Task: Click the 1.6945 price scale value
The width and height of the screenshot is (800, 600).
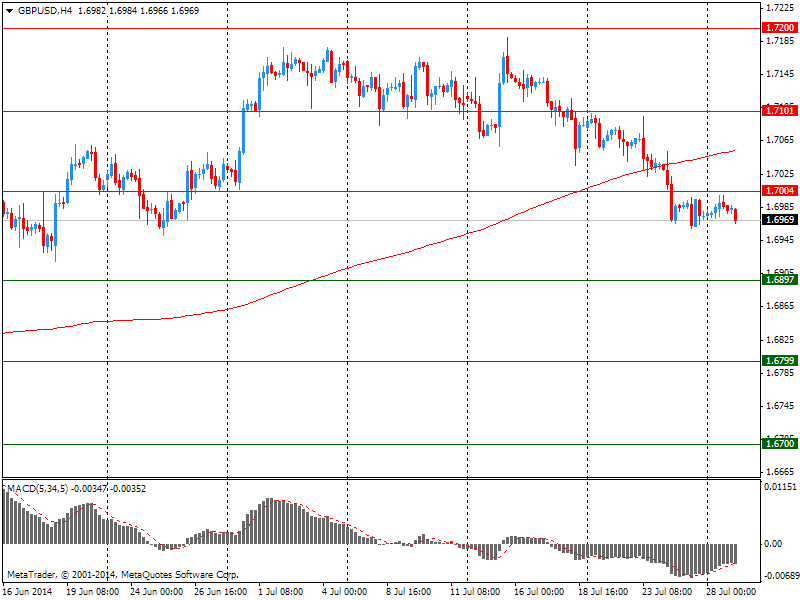Action: pos(781,240)
